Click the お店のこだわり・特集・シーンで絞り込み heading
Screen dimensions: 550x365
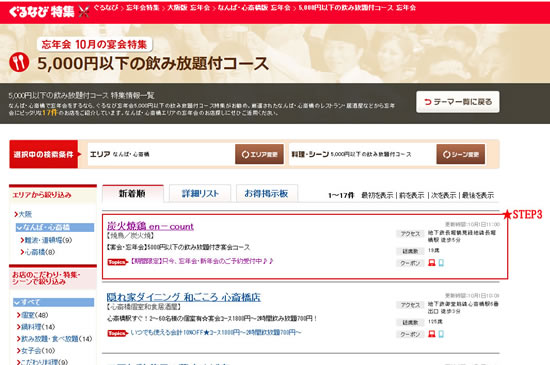[46, 278]
